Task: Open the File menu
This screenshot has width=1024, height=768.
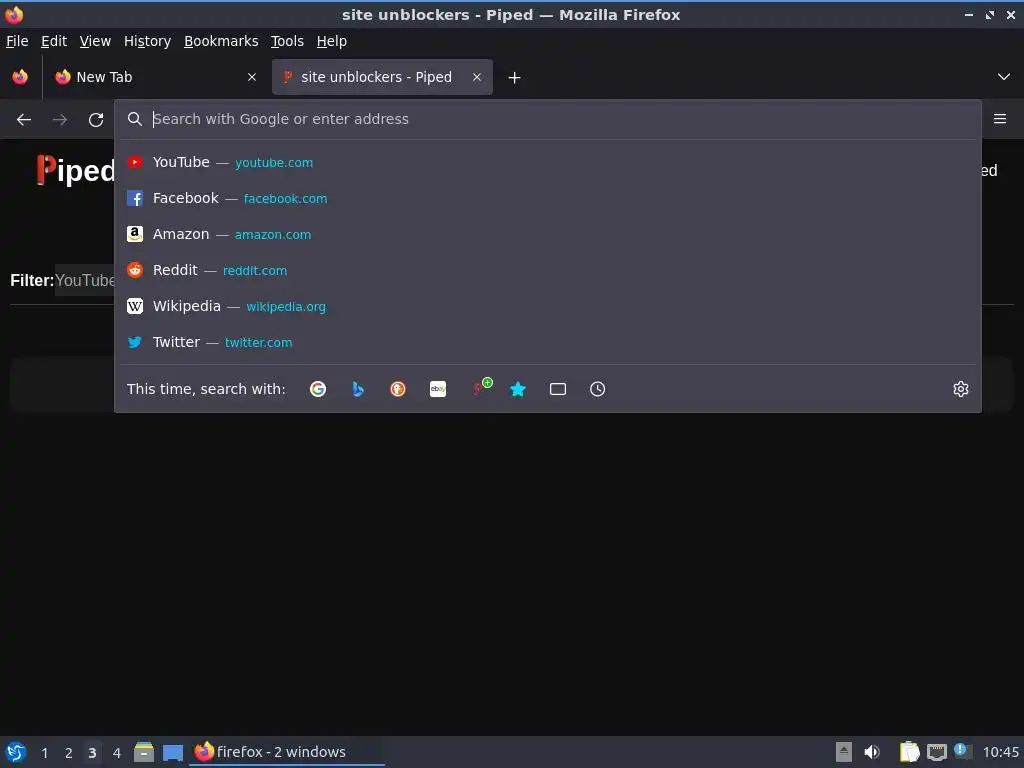Action: tap(17, 41)
